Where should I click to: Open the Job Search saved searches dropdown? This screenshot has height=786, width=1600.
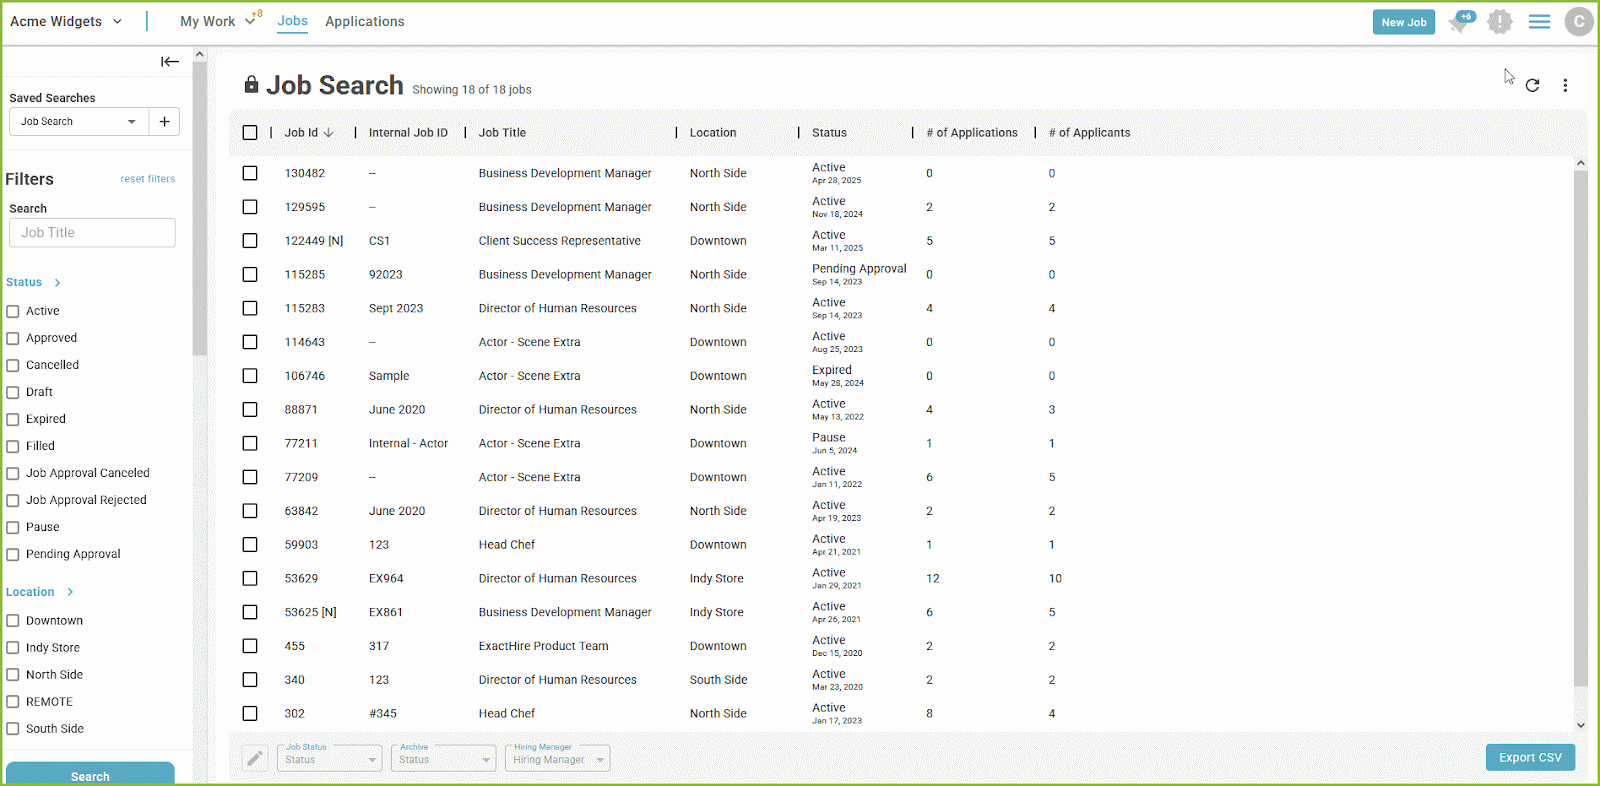pyautogui.click(x=79, y=122)
